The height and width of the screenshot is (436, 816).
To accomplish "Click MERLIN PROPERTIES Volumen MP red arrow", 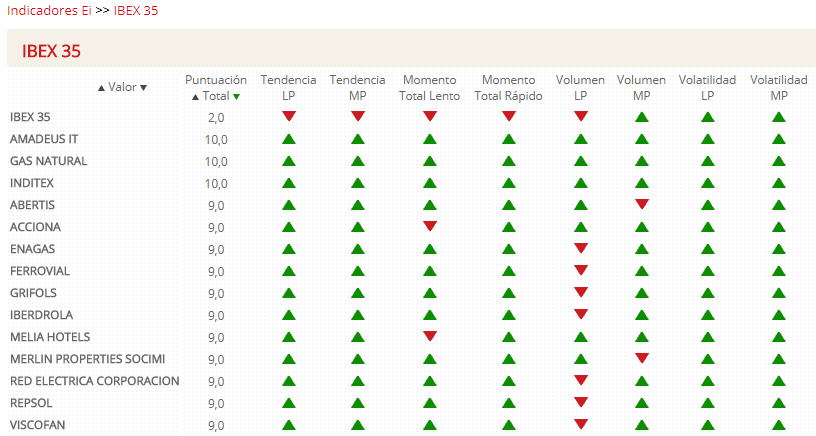I will click(x=642, y=358).
